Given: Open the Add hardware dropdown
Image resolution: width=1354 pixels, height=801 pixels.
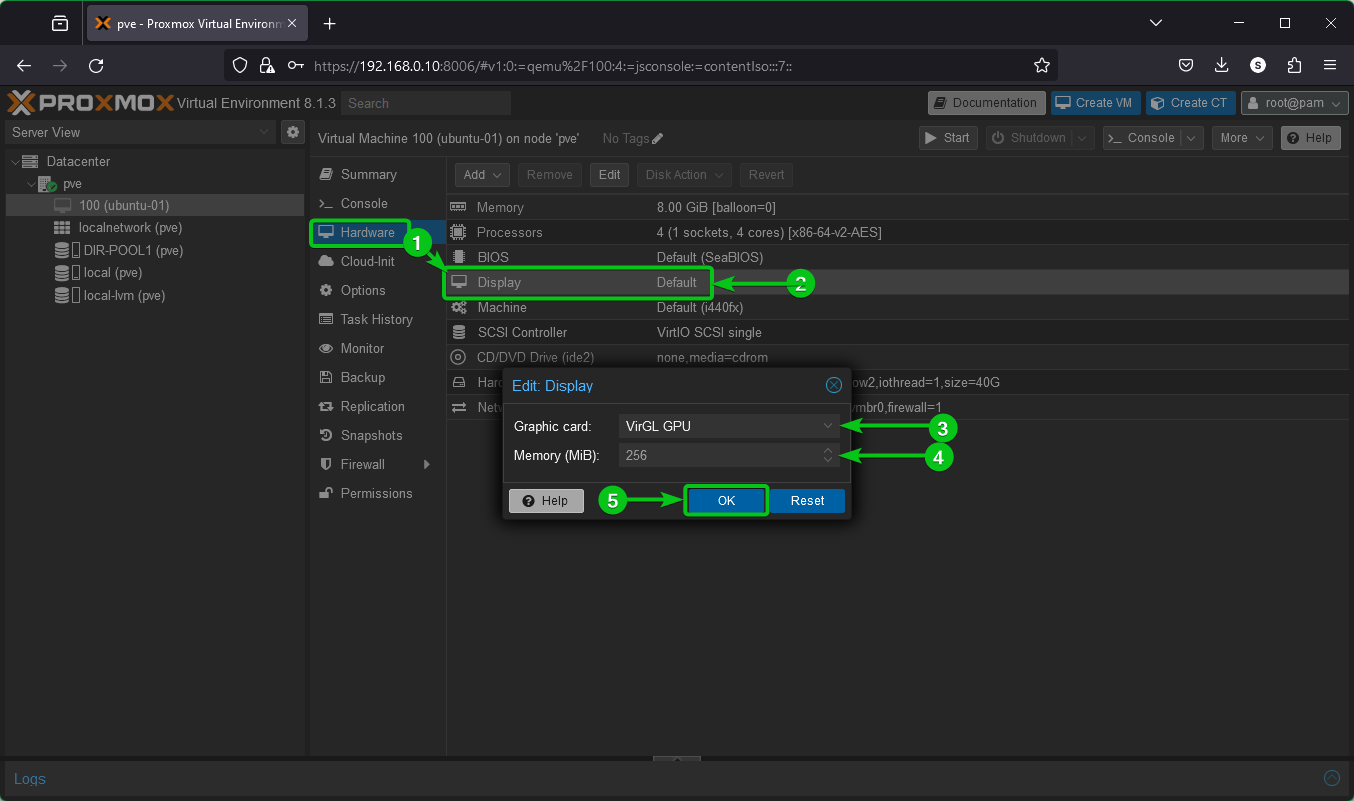Looking at the screenshot, I should tap(482, 175).
